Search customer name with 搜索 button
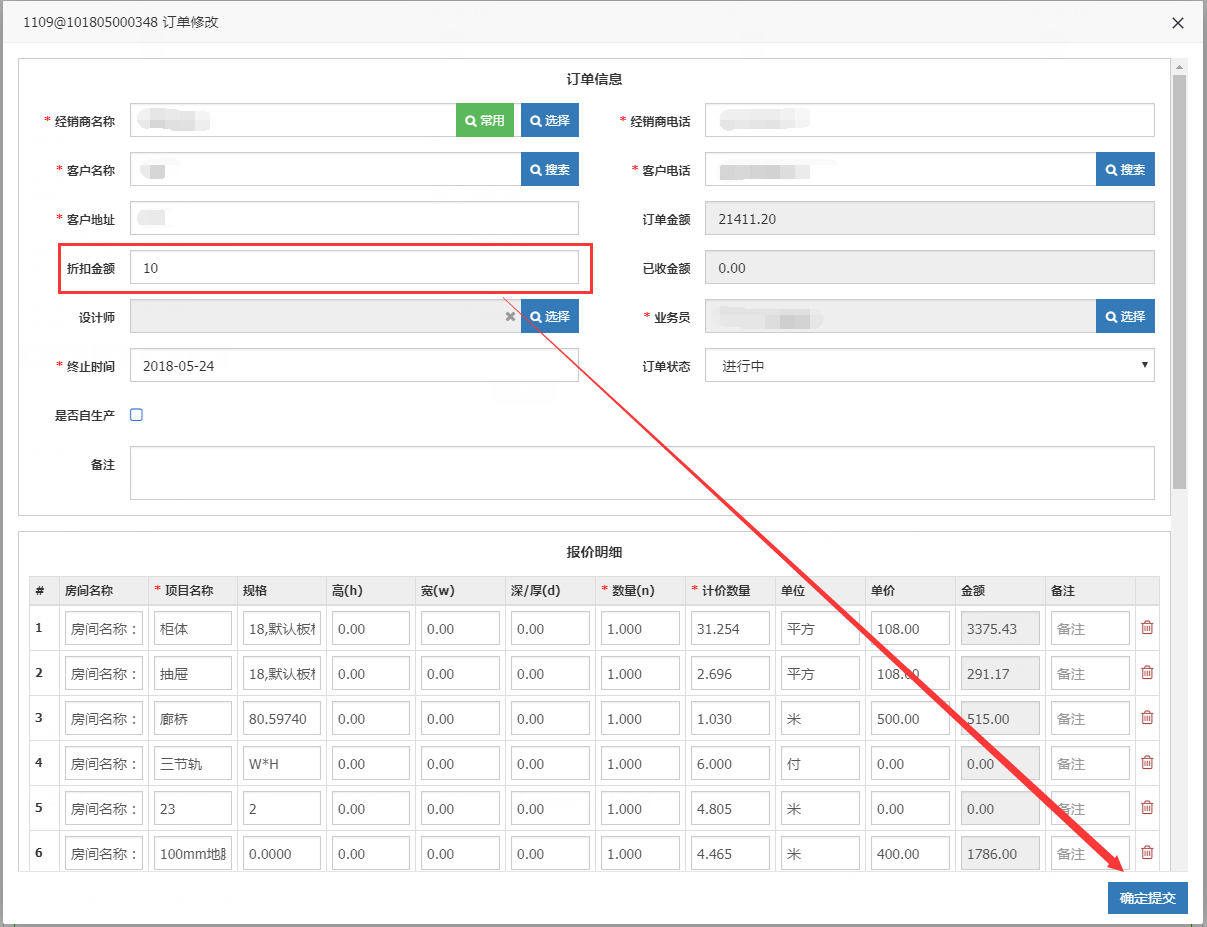Screen dimensions: 1207x927 550,170
